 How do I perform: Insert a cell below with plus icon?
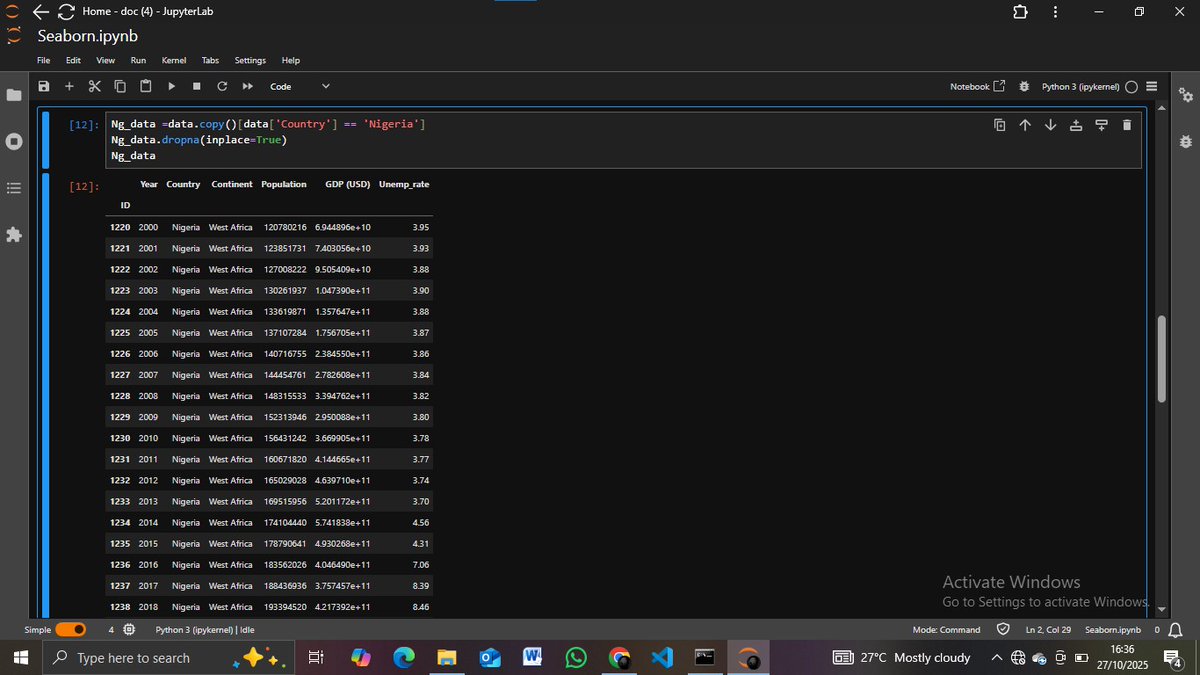tap(69, 86)
